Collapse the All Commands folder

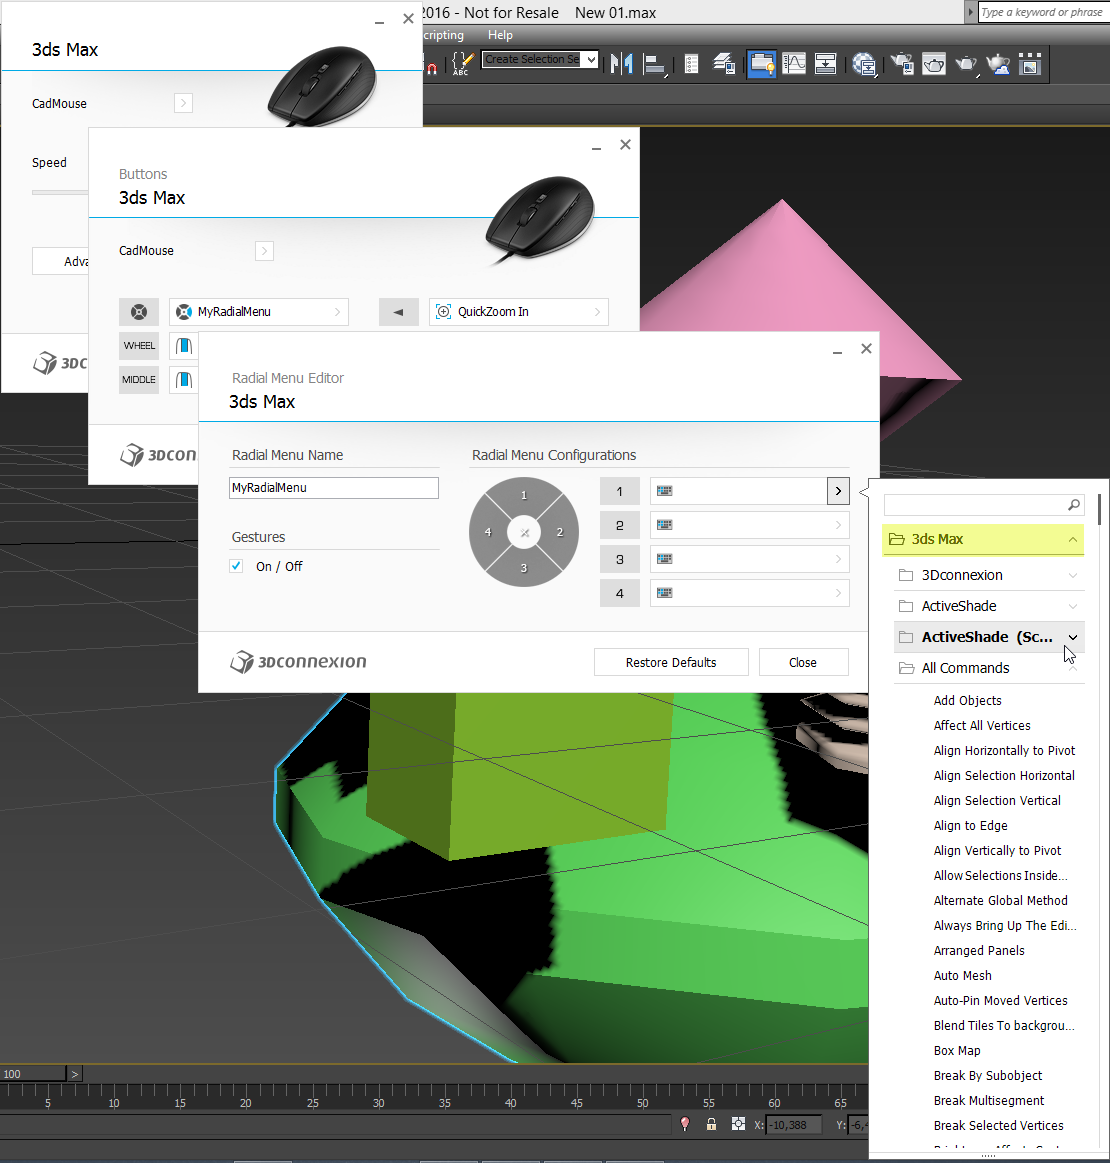(1072, 668)
